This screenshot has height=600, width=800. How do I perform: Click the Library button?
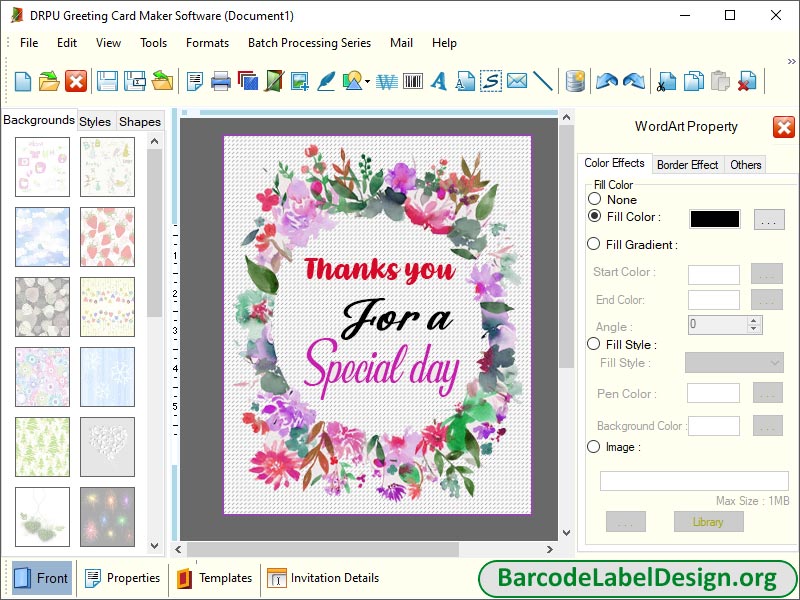(709, 521)
